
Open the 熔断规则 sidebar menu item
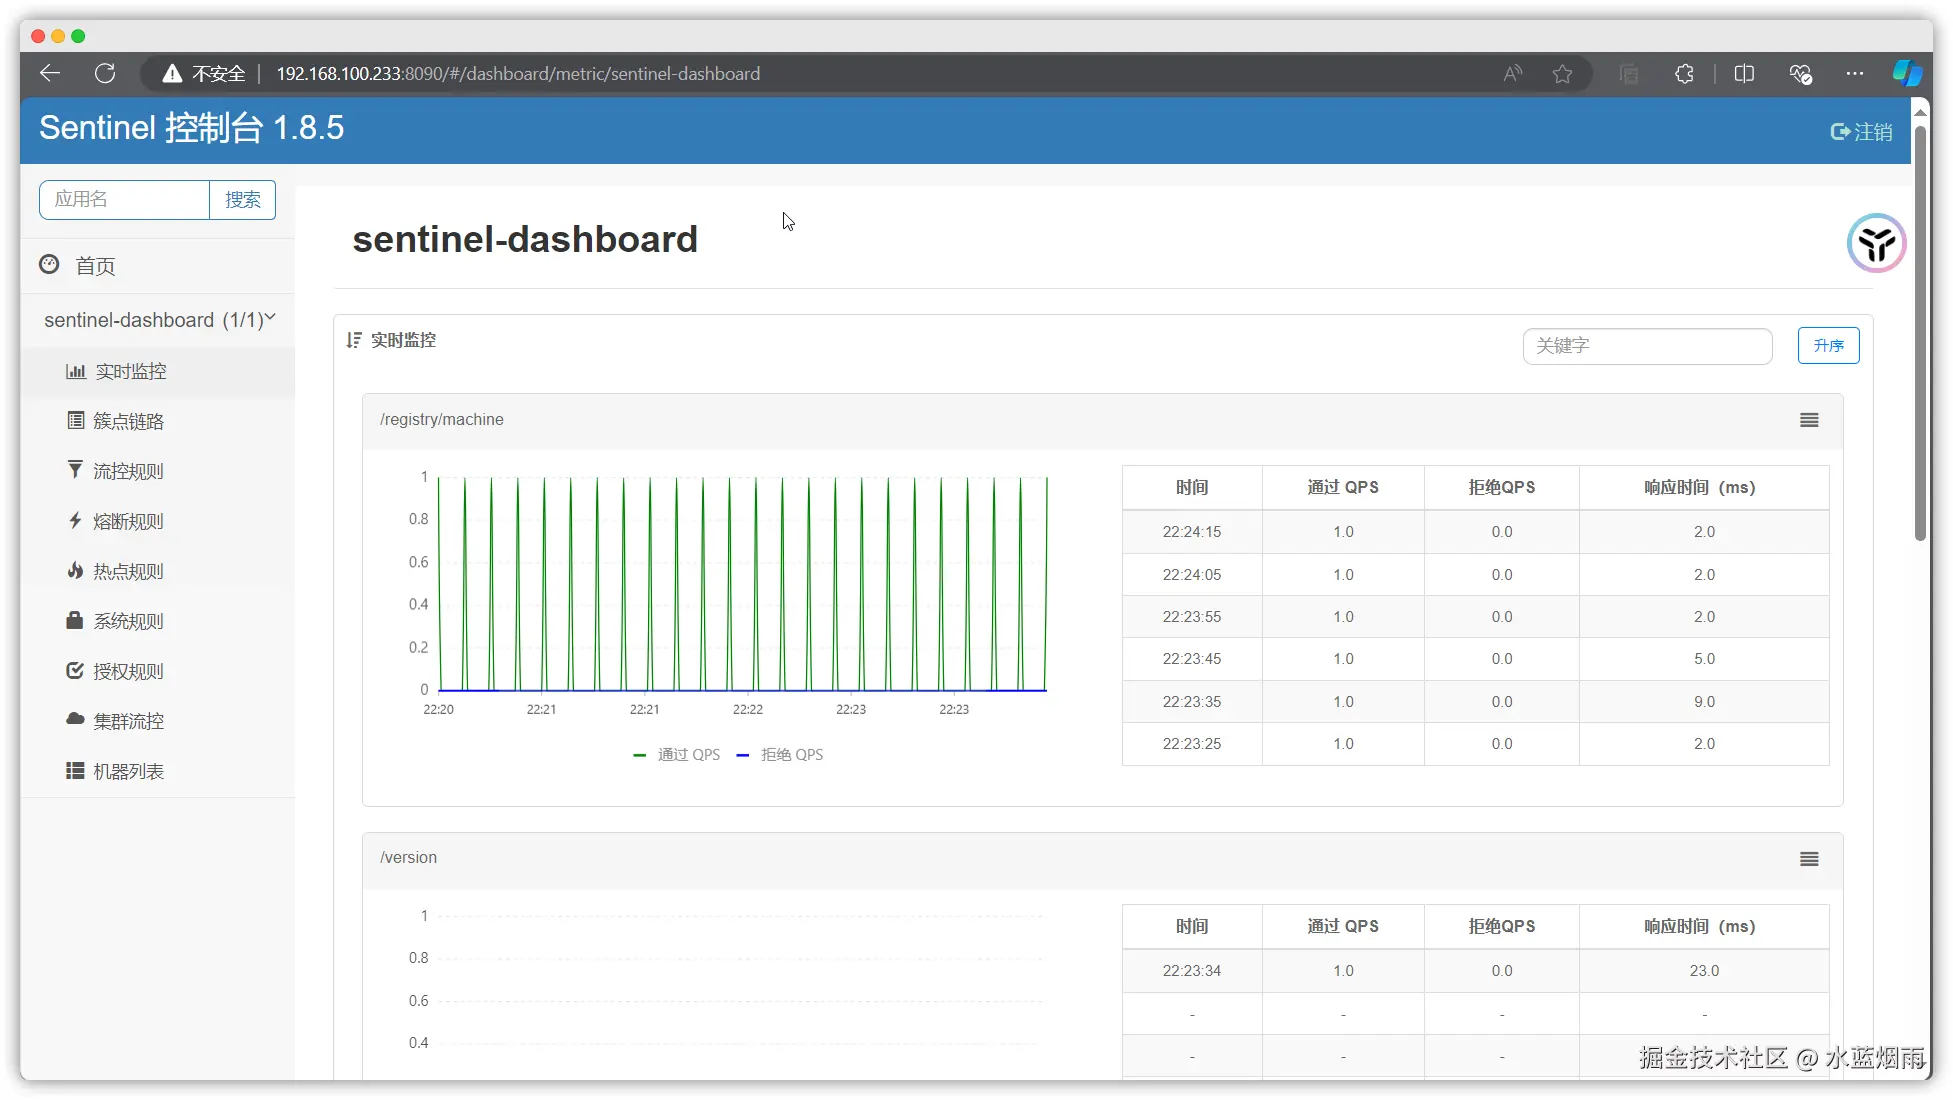tap(128, 521)
